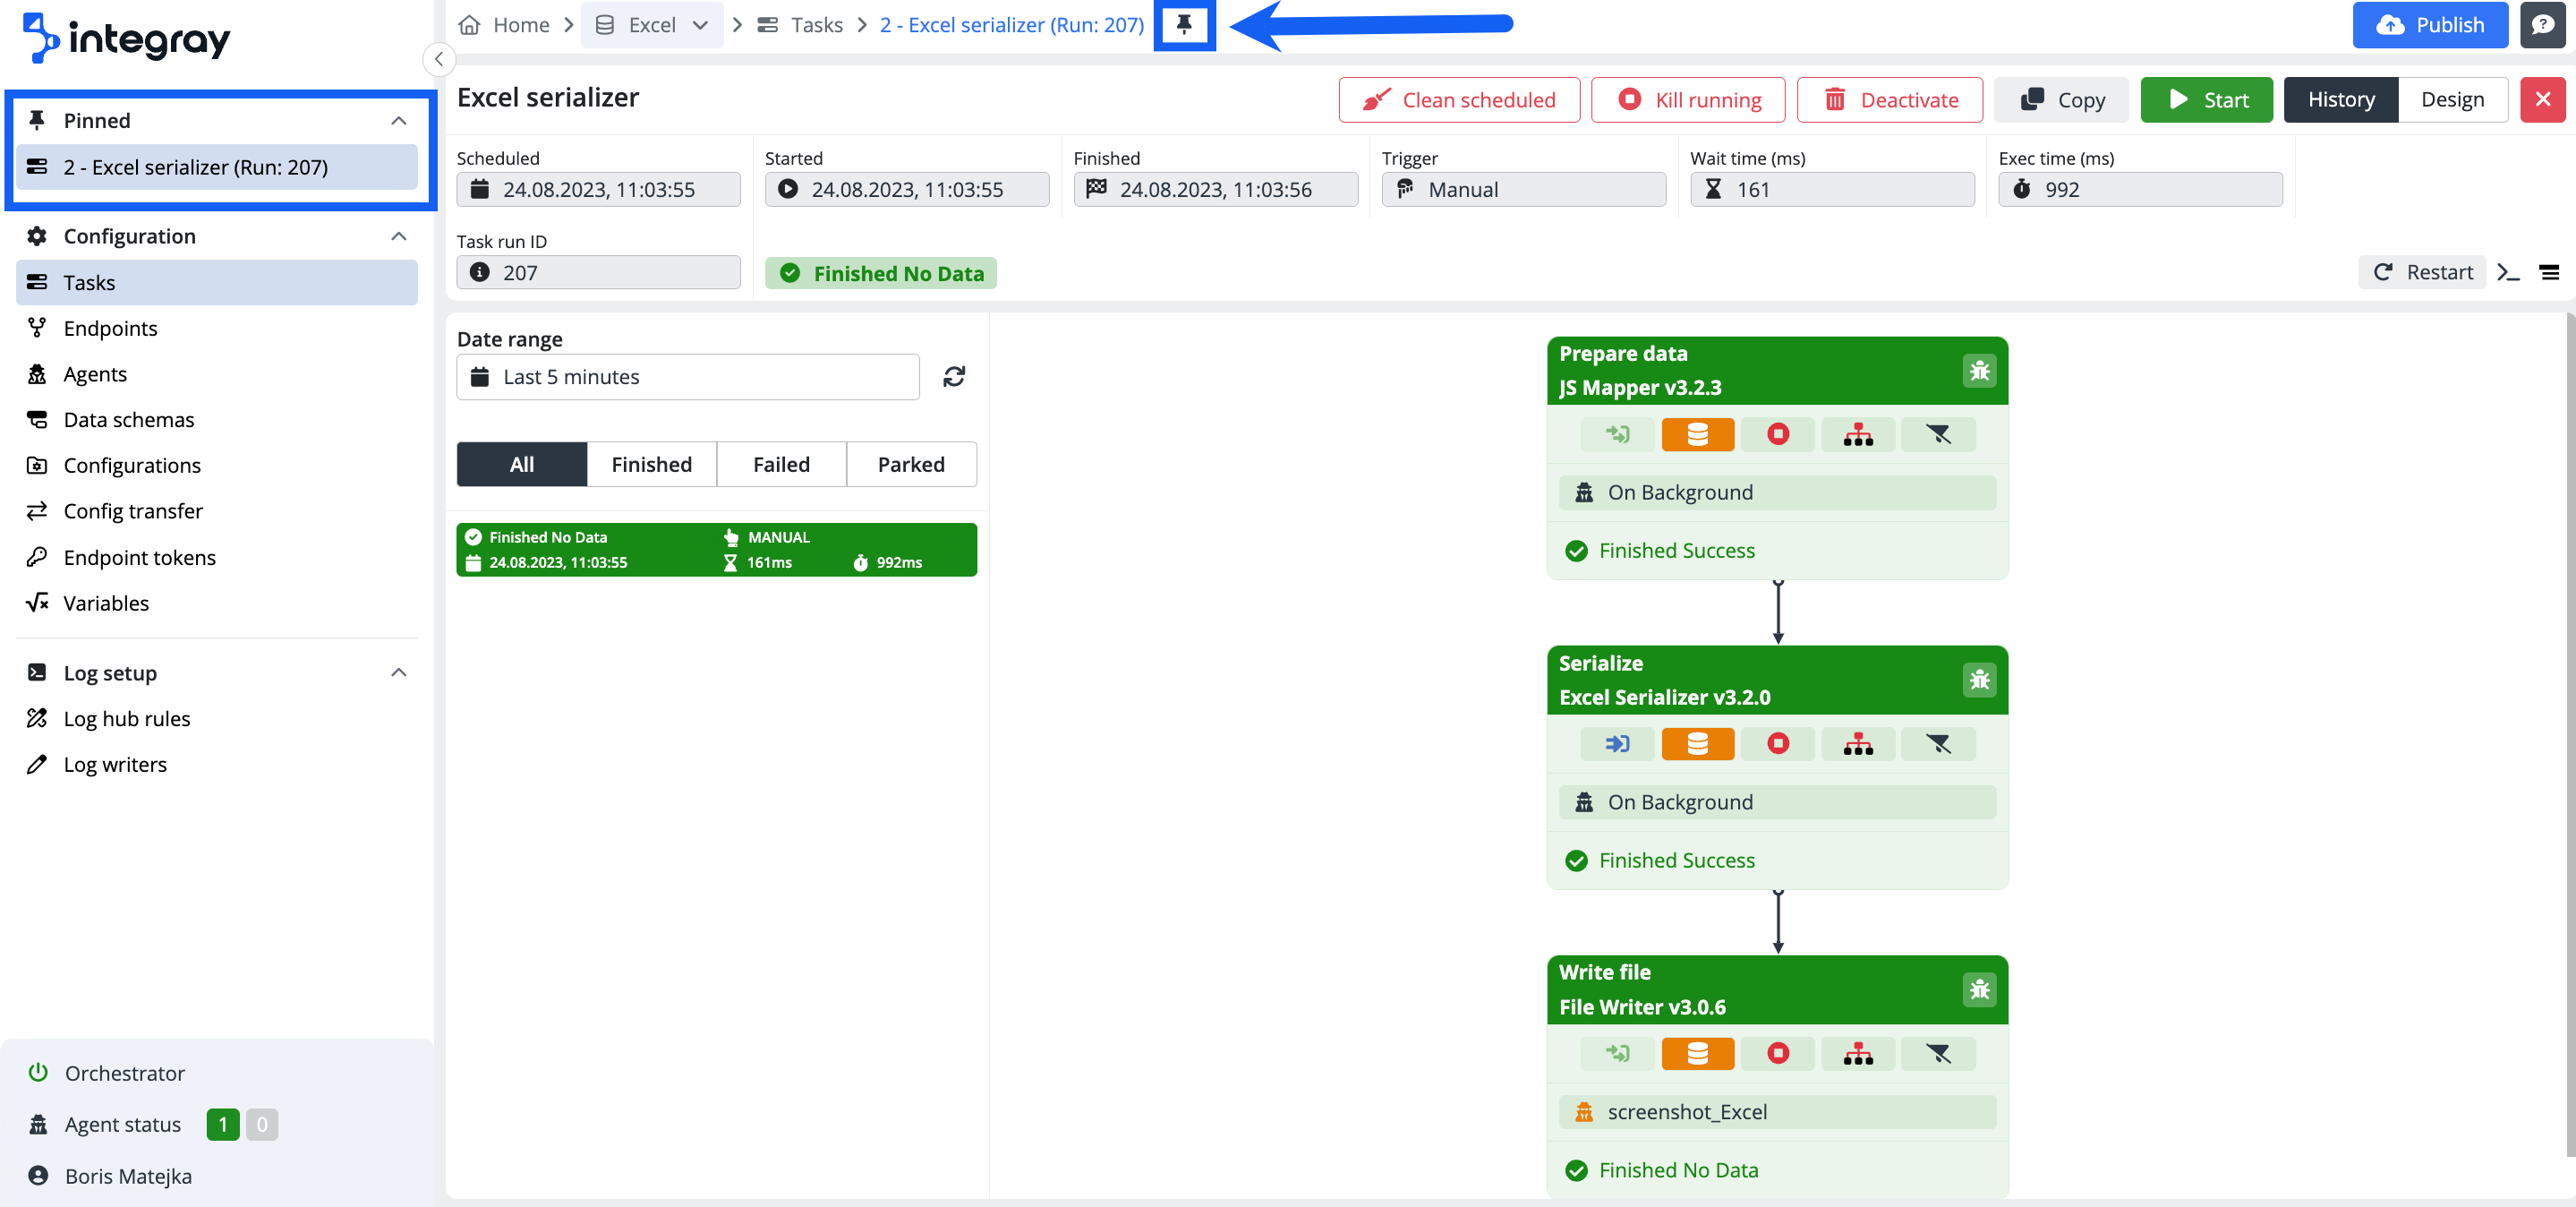Open Endpoints in the sidebar
This screenshot has width=2576, height=1207.
pyautogui.click(x=110, y=328)
